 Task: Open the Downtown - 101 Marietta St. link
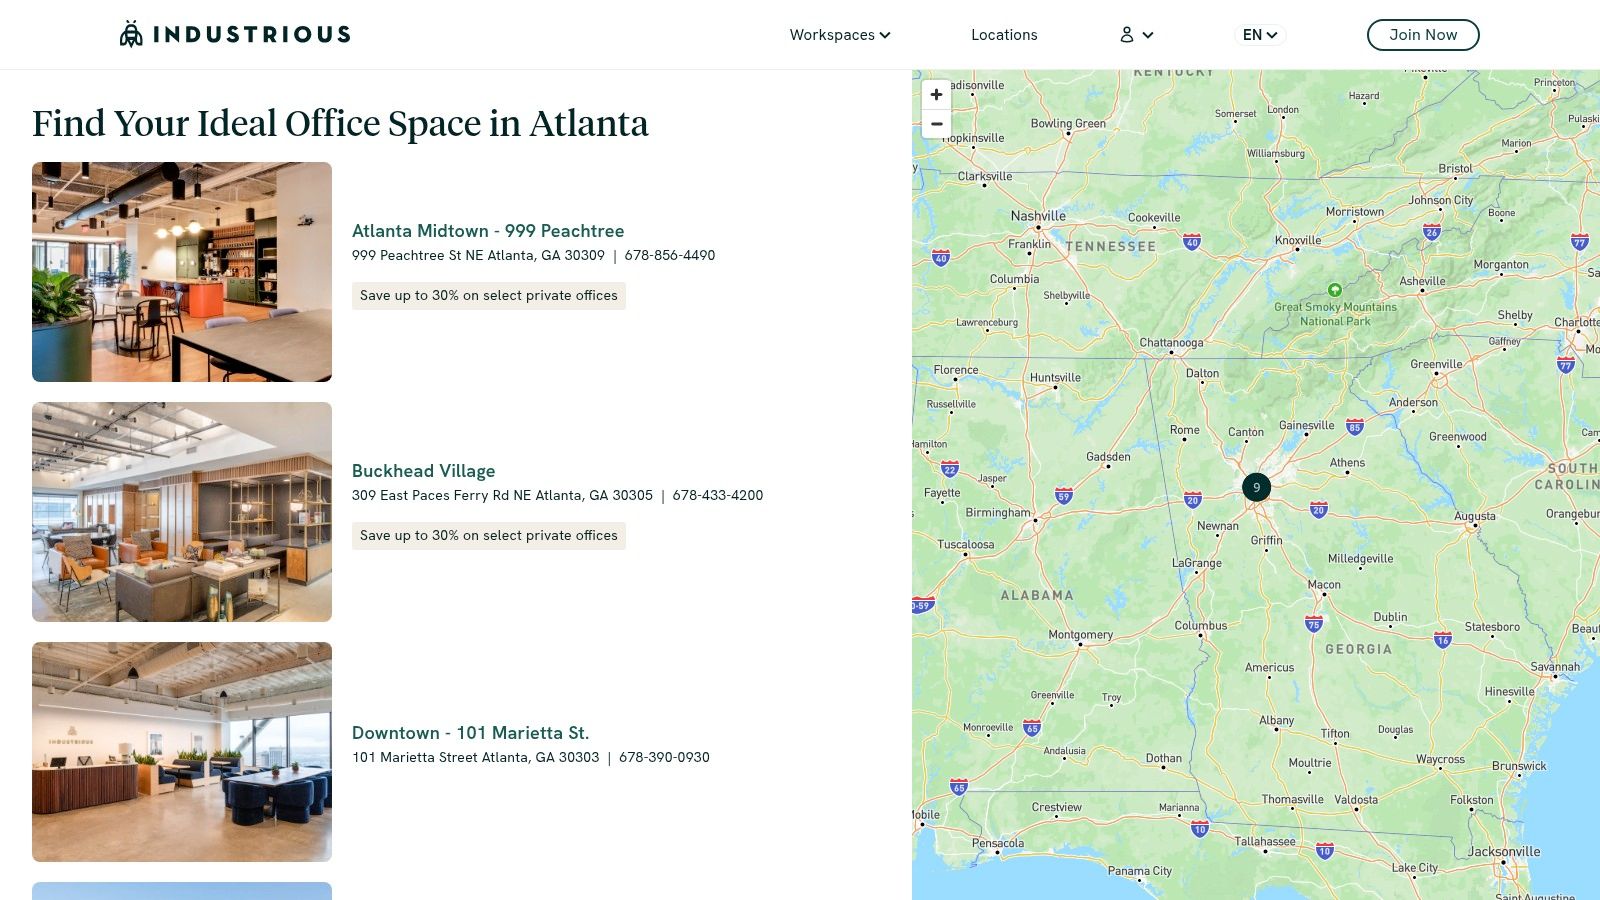click(470, 733)
